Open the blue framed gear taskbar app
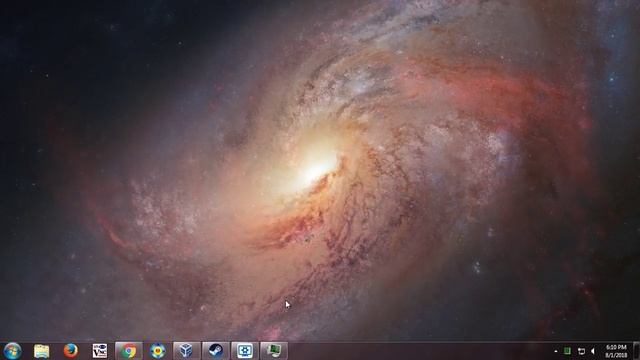Image resolution: width=640 pixels, height=360 pixels. 244,351
